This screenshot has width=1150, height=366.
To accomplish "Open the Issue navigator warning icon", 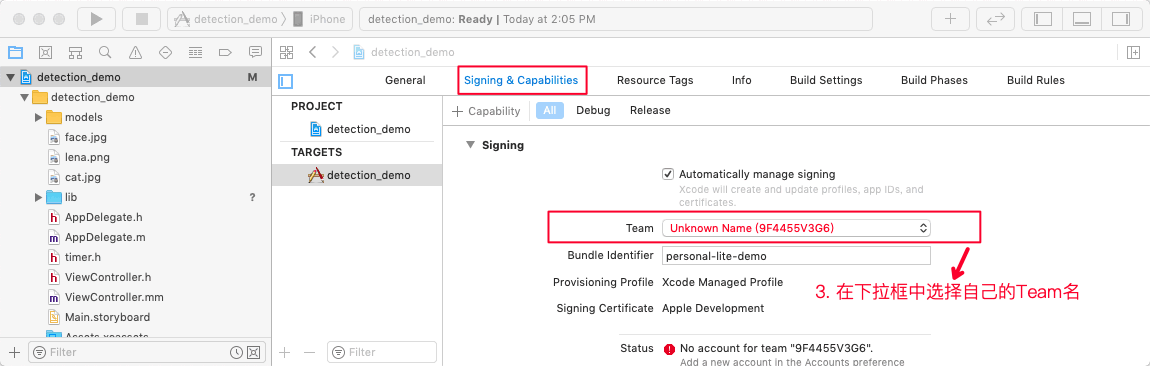I will 135,52.
